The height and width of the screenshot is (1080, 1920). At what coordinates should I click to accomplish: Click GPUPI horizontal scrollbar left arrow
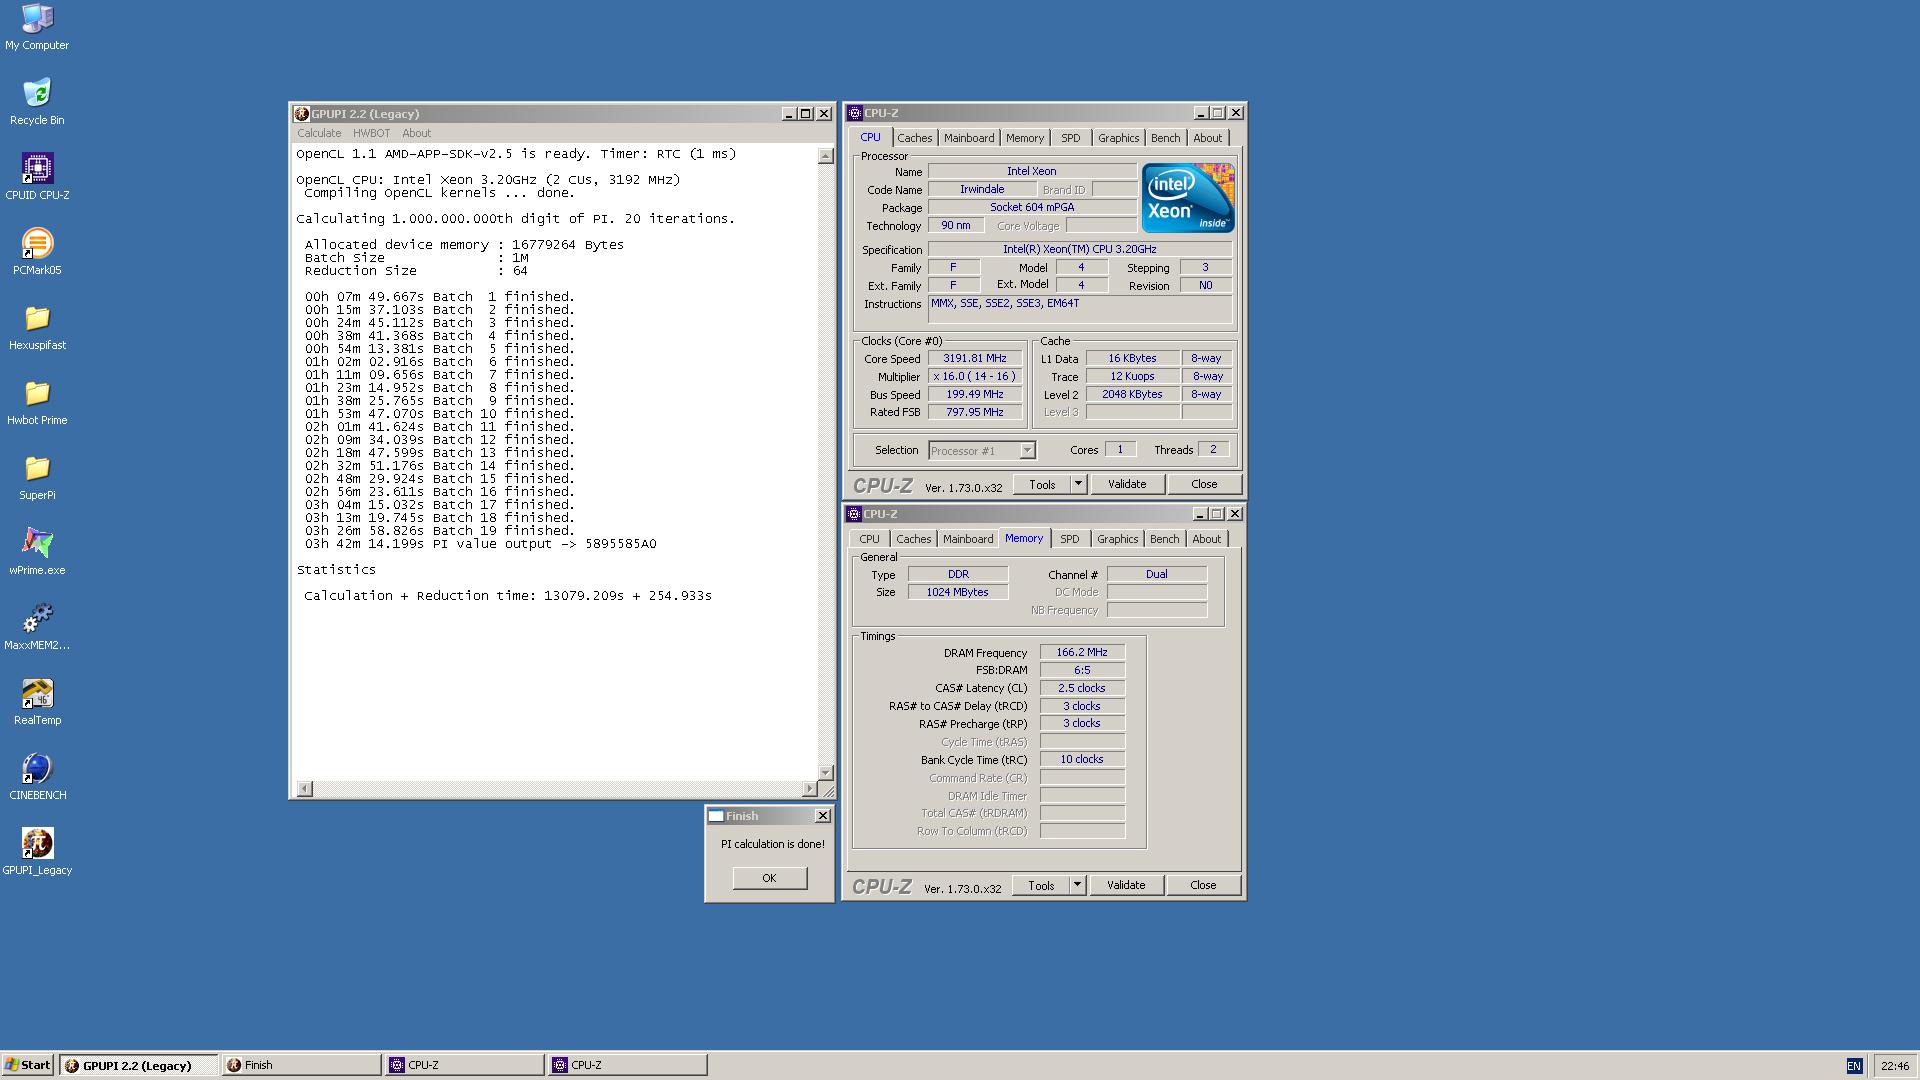pos(304,789)
